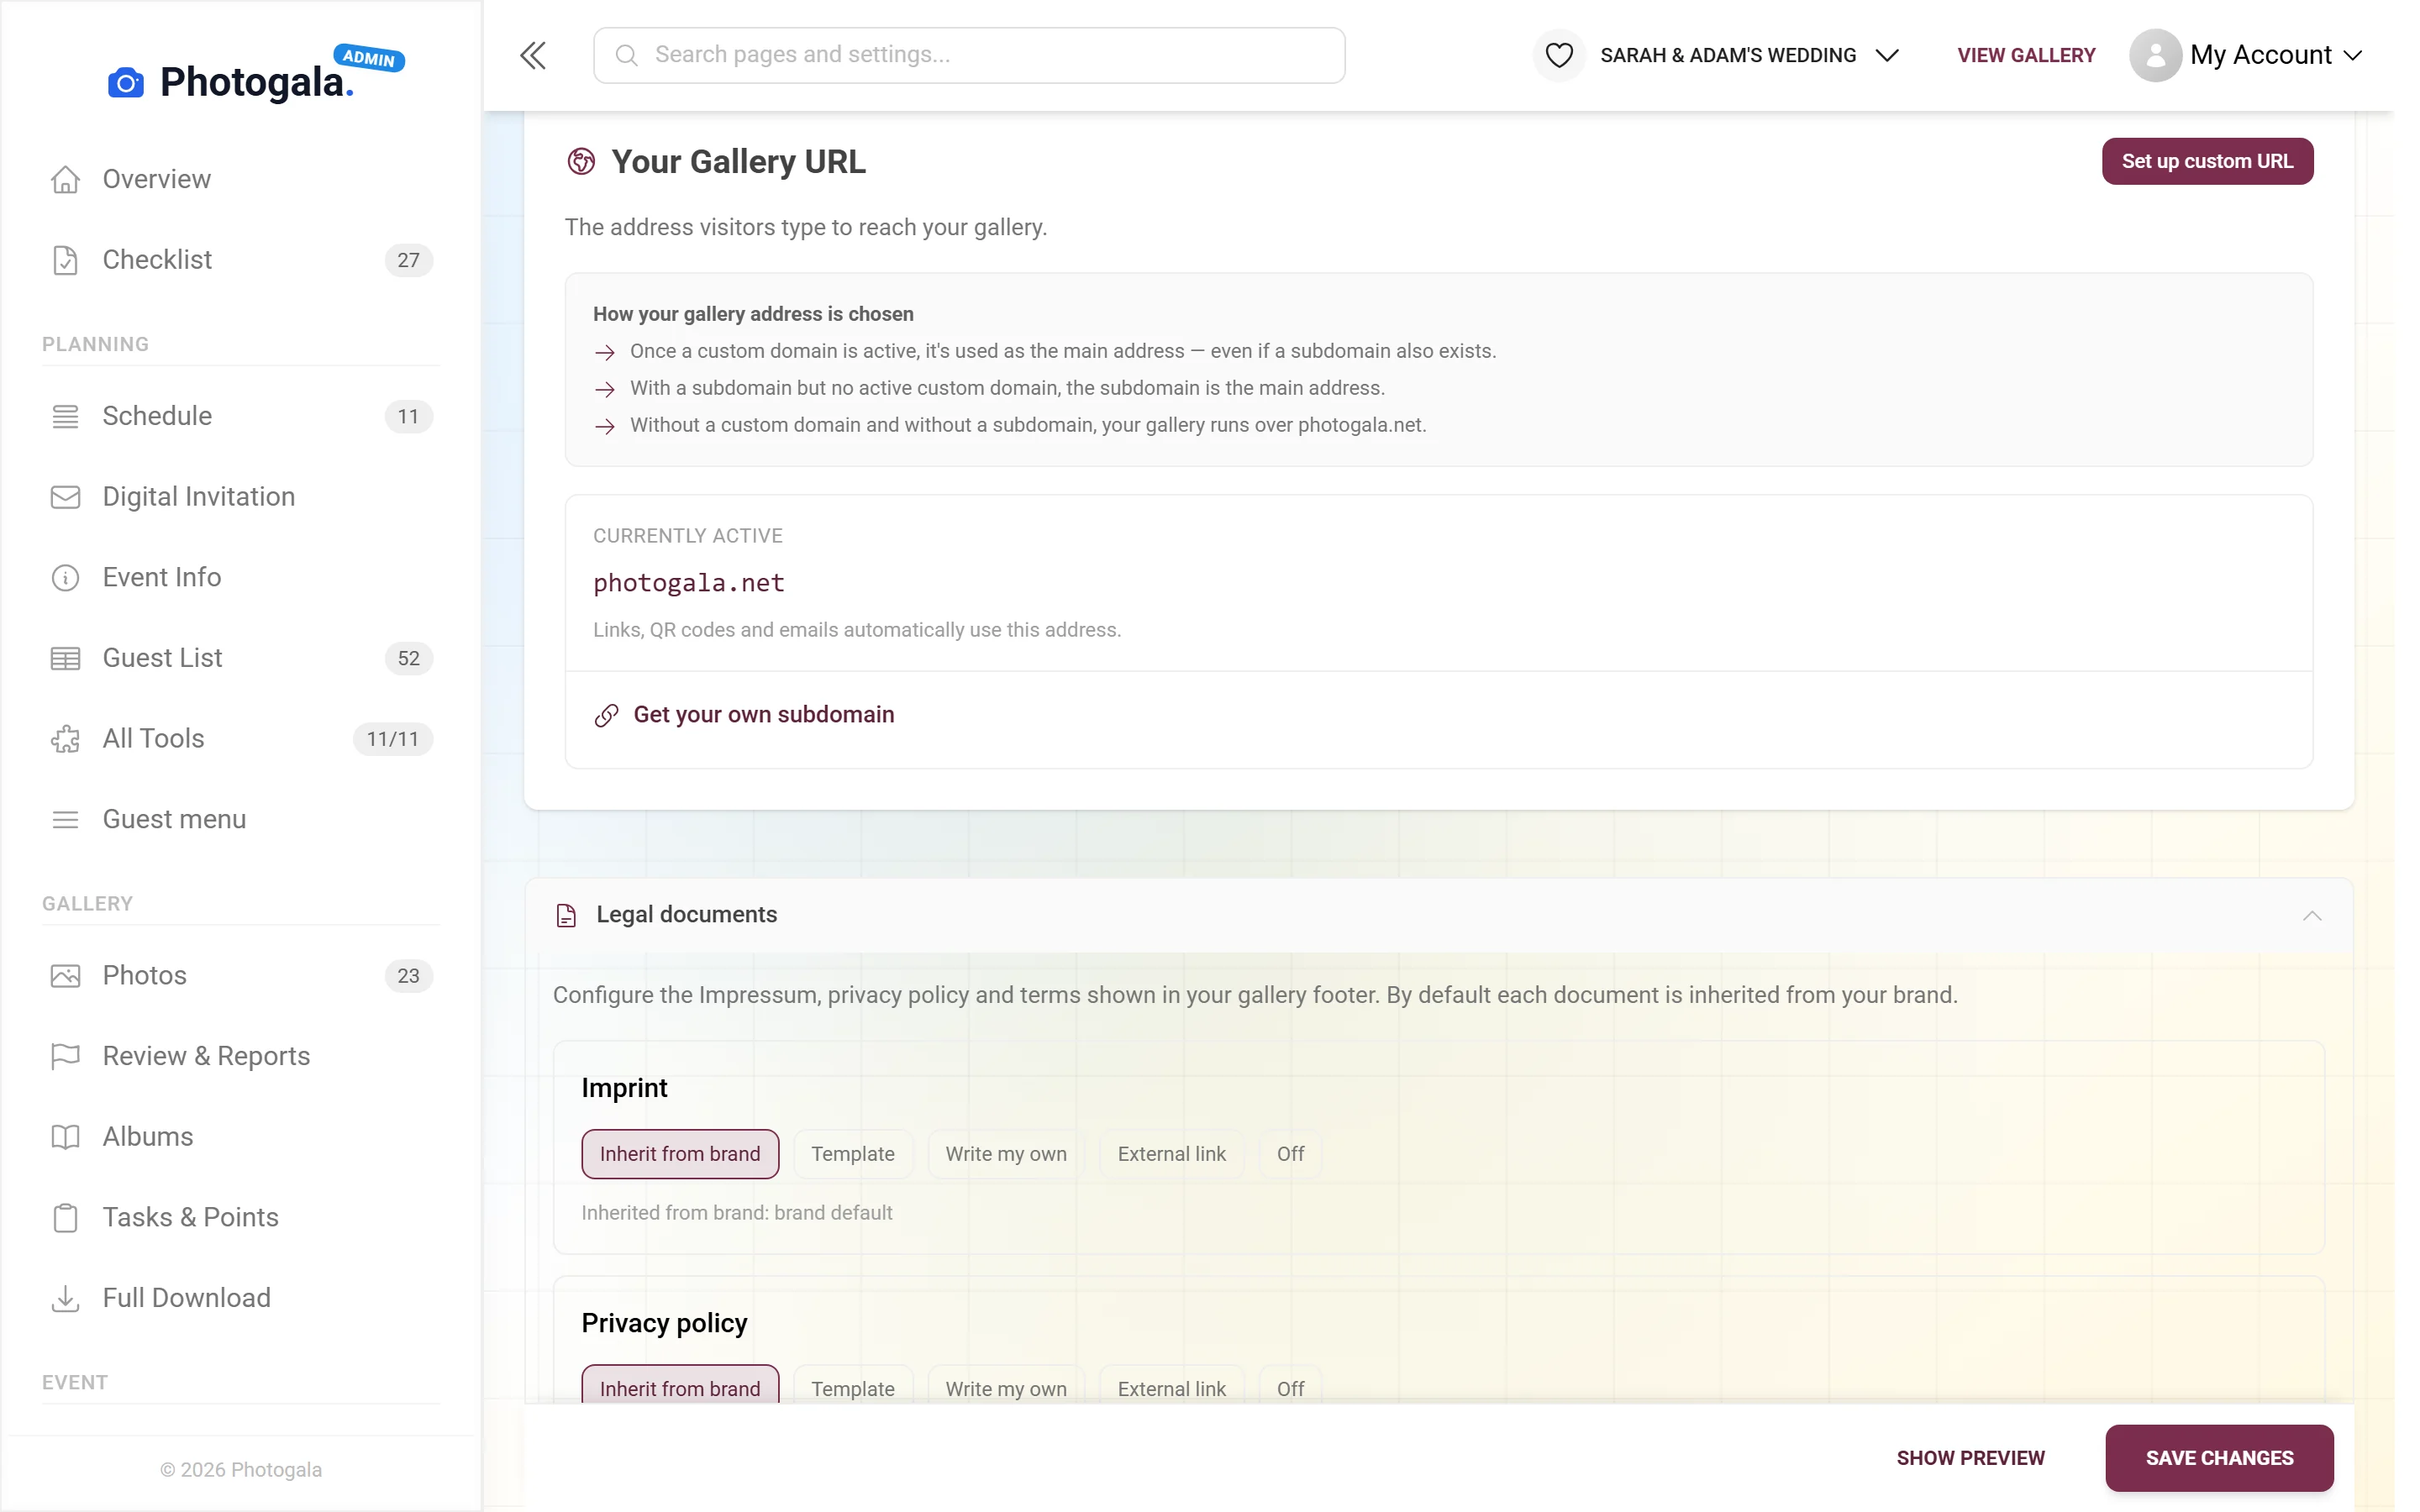Collapse sidebar with double chevron icon

[533, 55]
